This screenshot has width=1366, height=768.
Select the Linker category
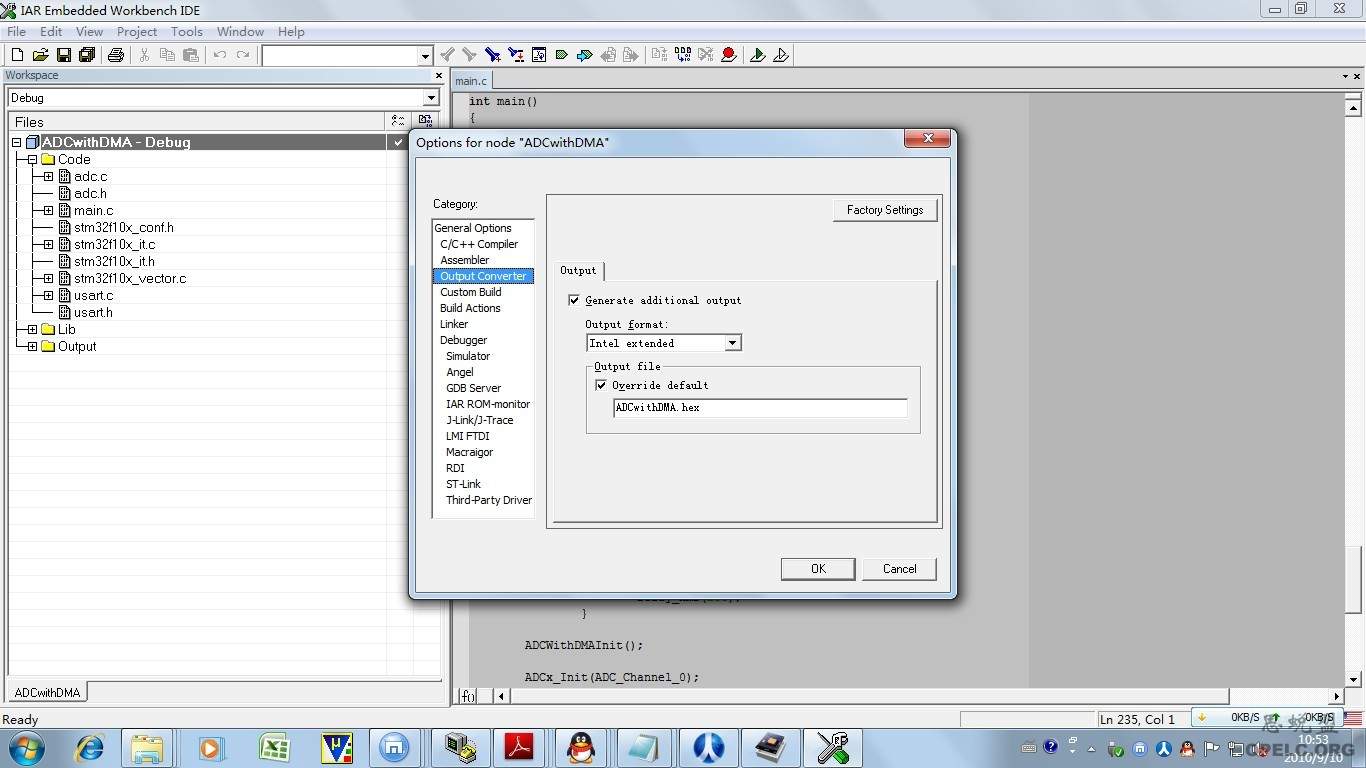pyautogui.click(x=454, y=324)
